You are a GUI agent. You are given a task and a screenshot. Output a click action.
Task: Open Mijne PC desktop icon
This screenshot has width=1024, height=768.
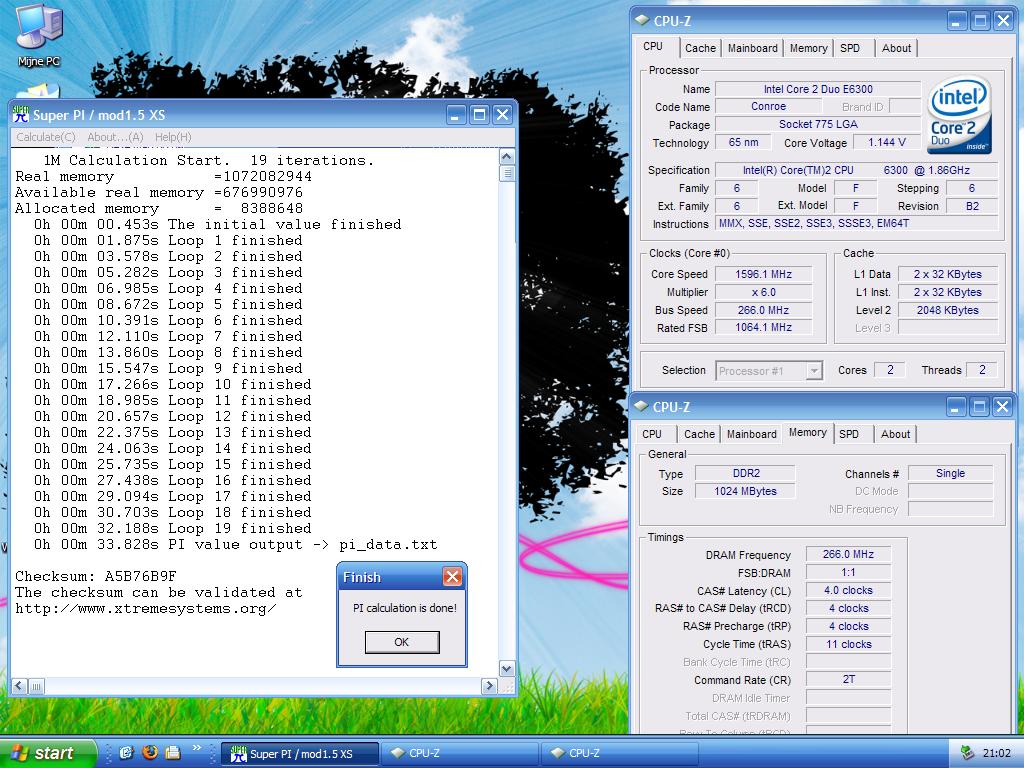39,34
